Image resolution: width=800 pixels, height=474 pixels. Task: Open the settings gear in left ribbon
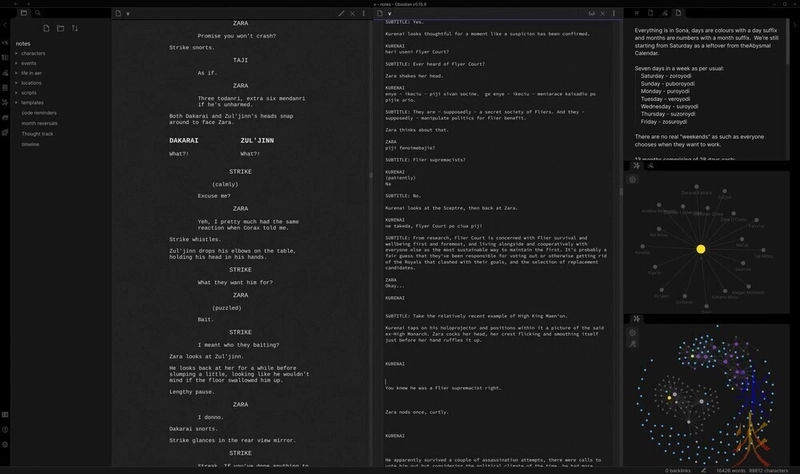click(6, 444)
